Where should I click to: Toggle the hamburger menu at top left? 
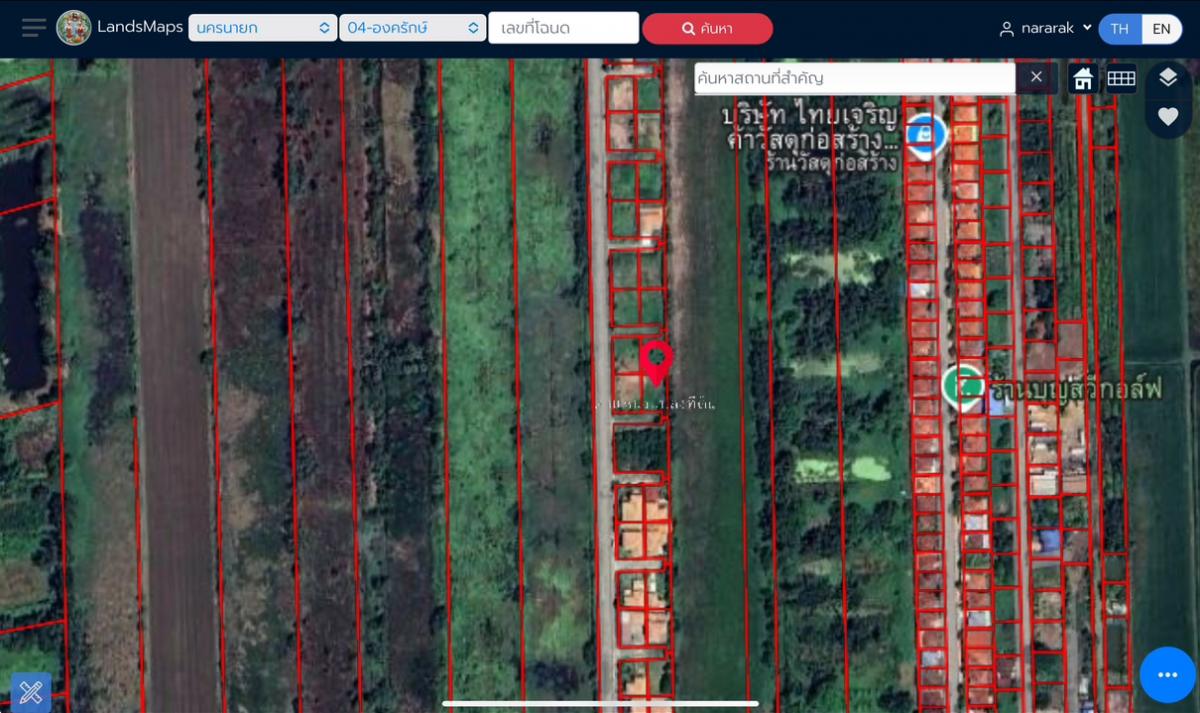33,27
